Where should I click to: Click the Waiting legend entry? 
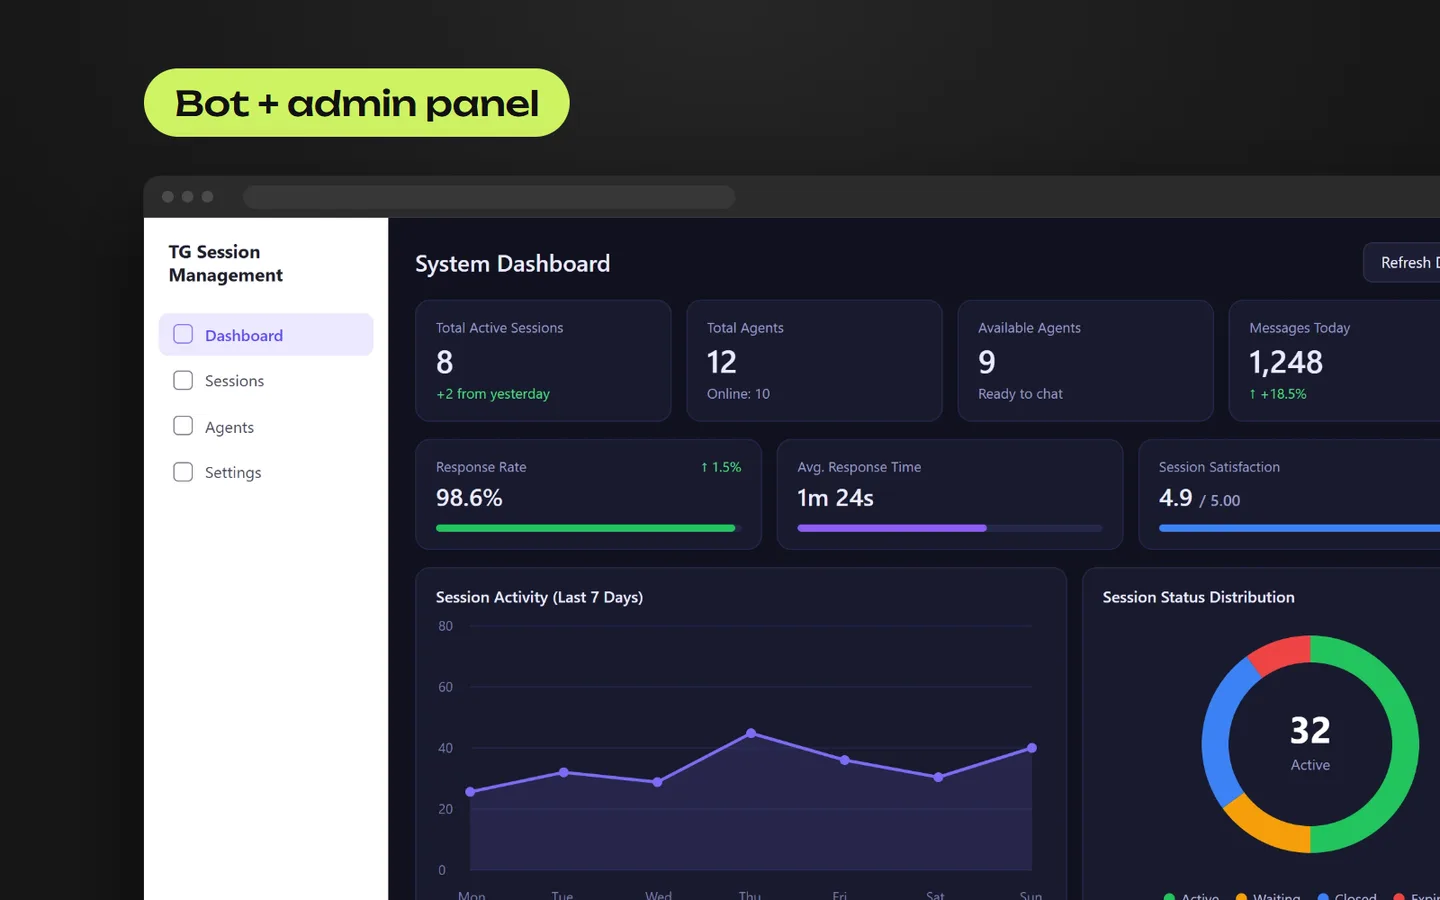click(x=1268, y=896)
